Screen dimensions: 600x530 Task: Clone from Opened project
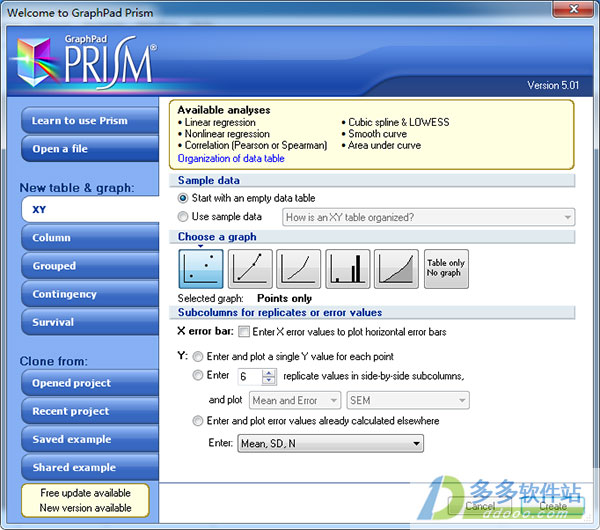(91, 383)
